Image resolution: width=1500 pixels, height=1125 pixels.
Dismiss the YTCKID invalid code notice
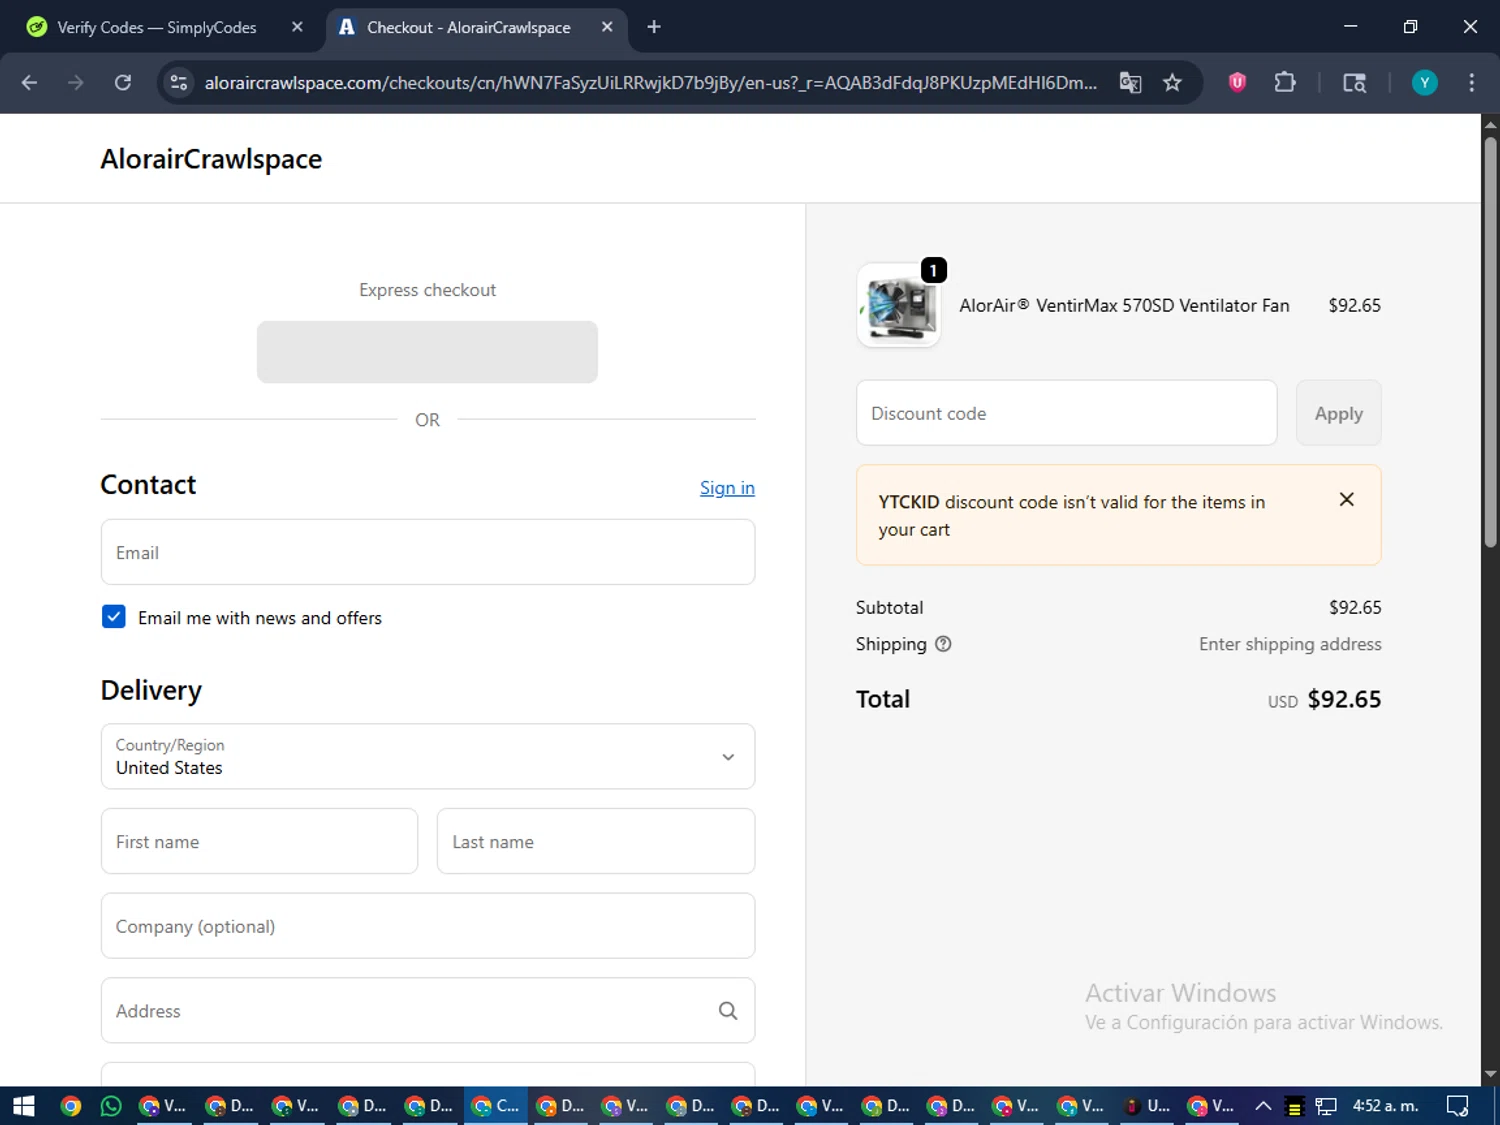1346,499
